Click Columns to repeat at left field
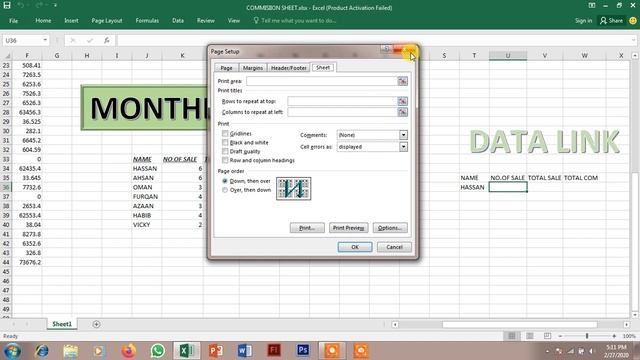The image size is (640, 360). (x=342, y=112)
